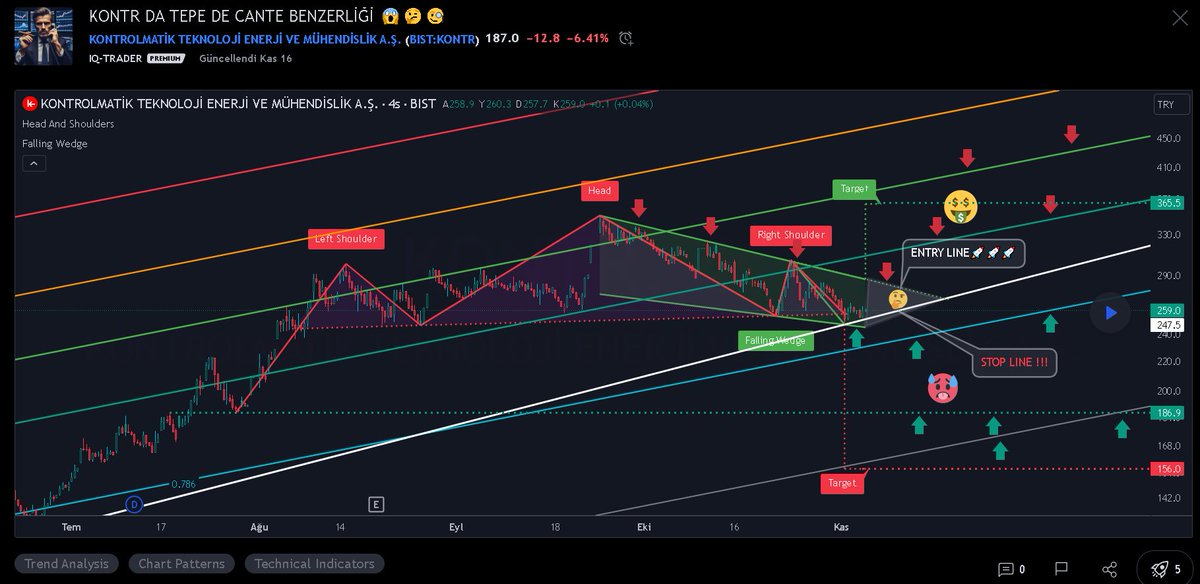
Task: Click the STOP LINE !!! callout
Action: [1014, 362]
